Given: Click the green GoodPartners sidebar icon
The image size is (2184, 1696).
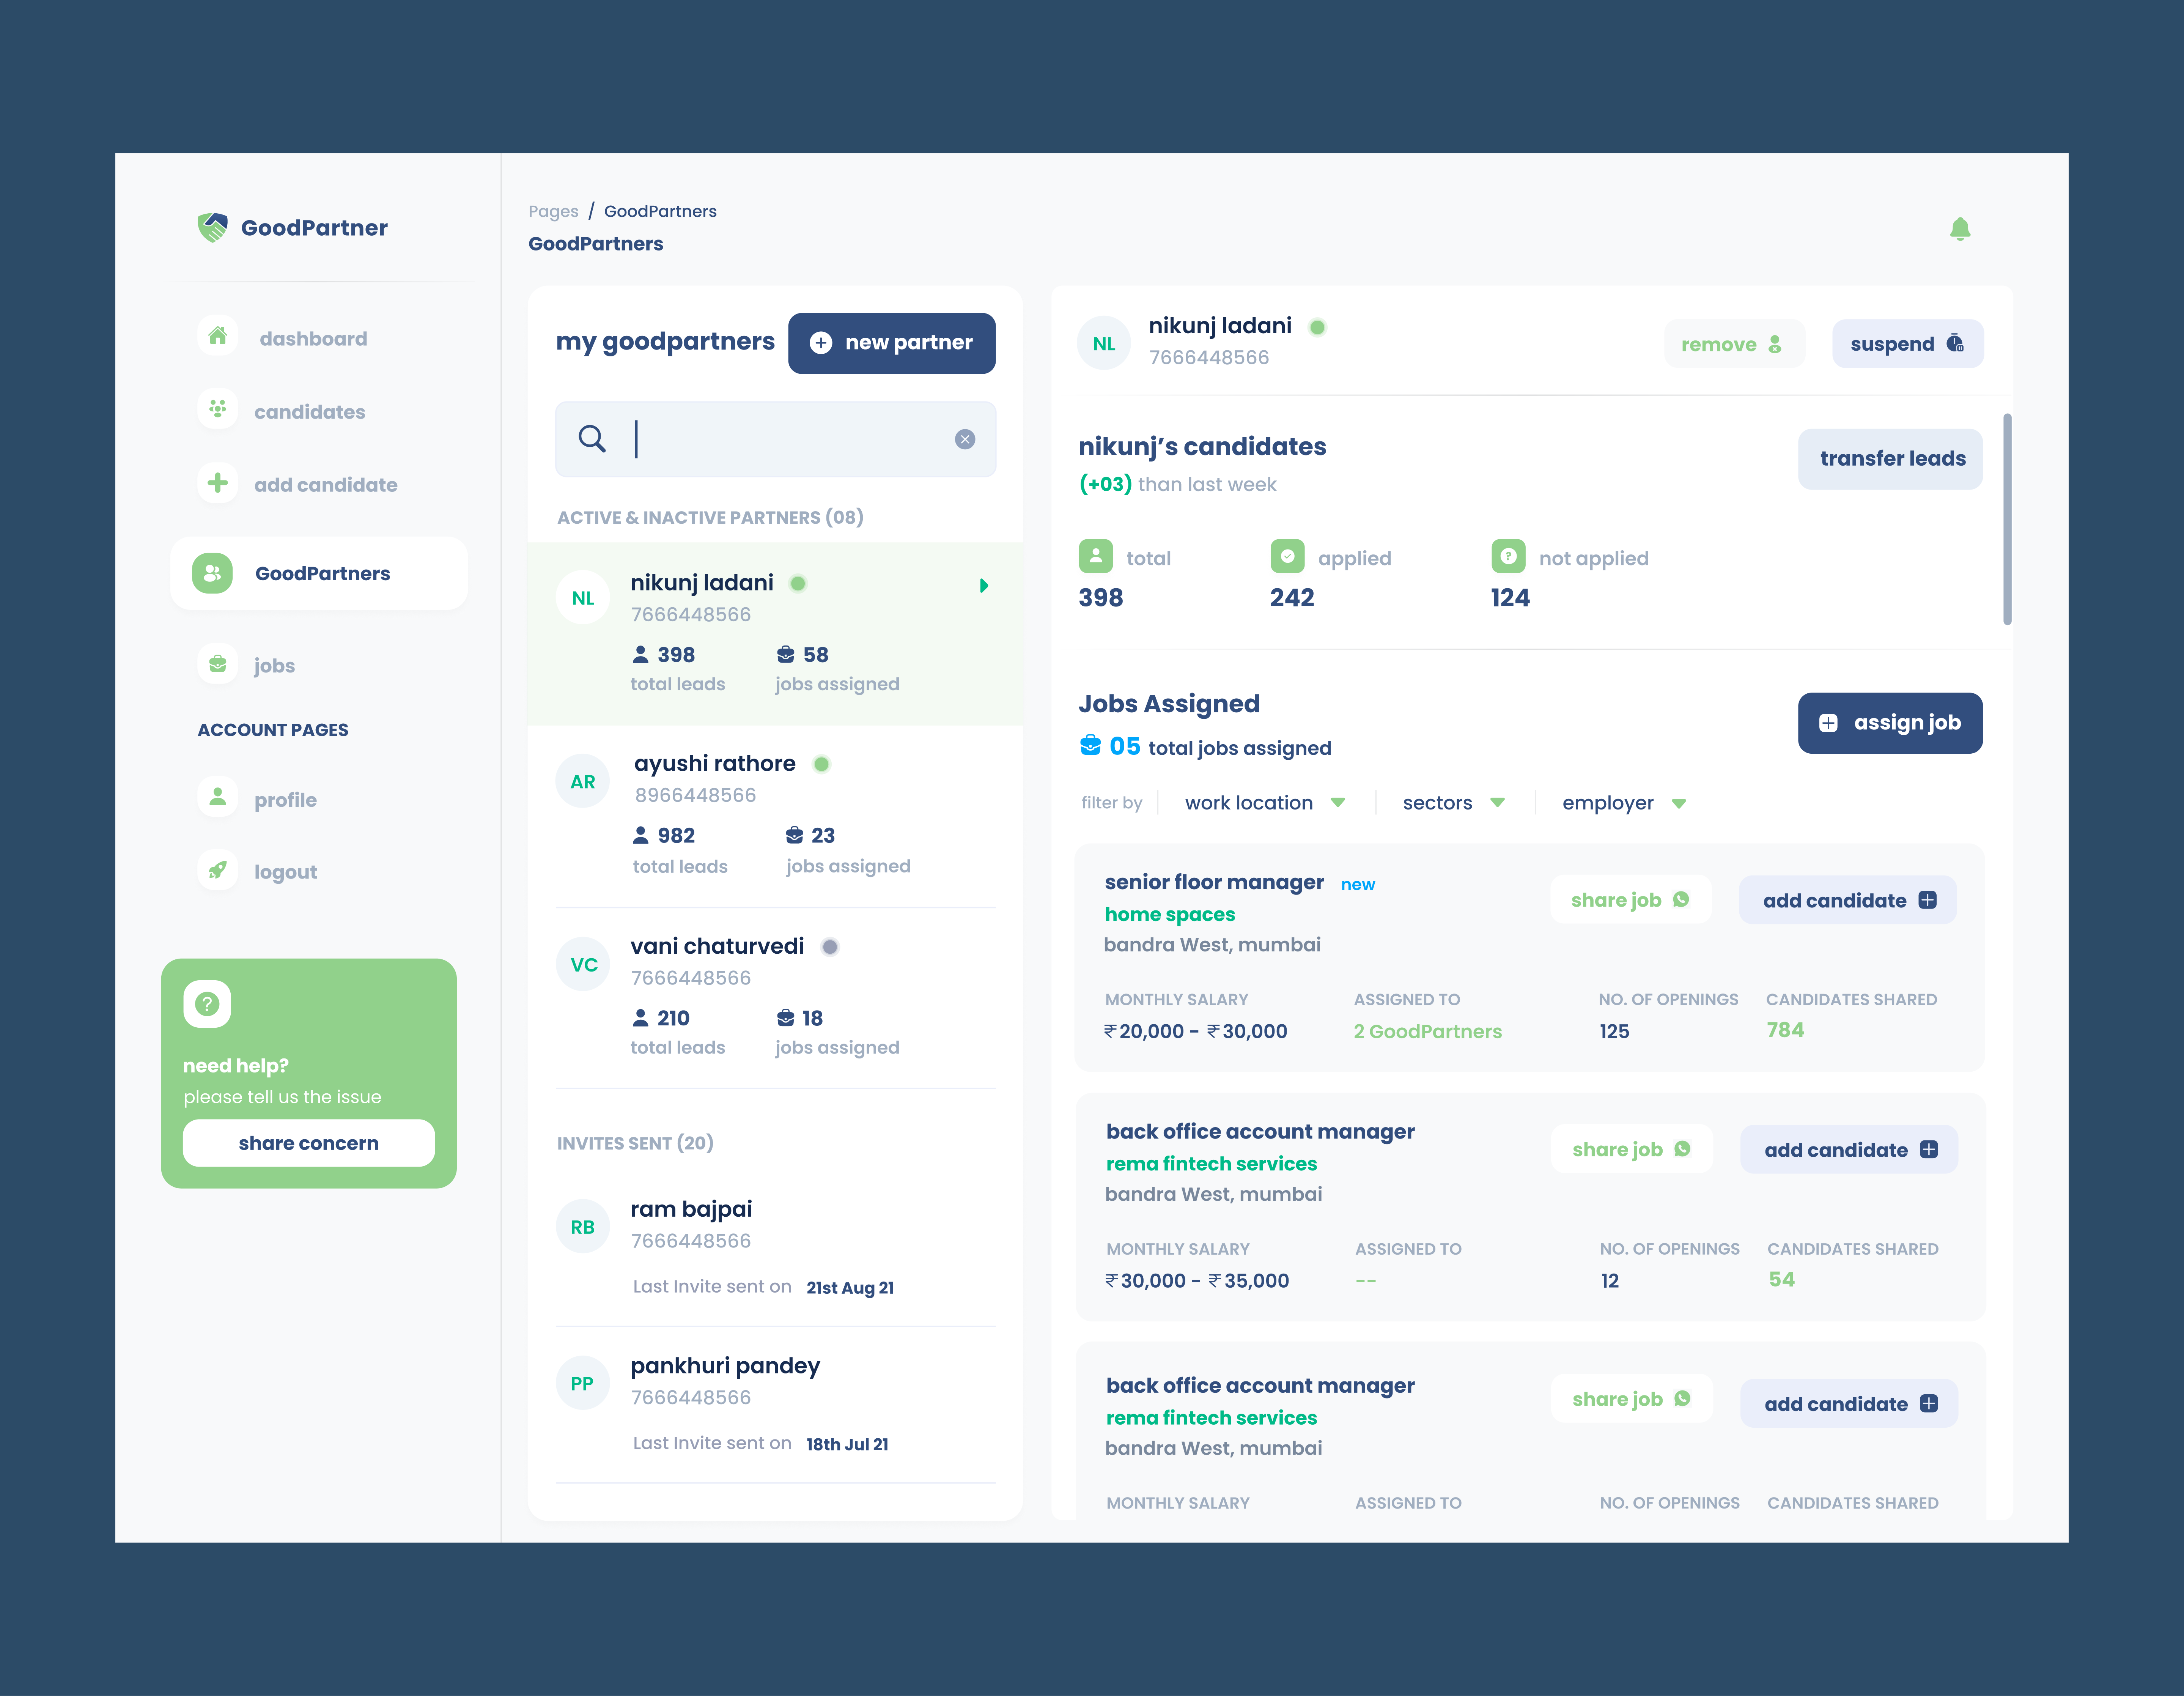Looking at the screenshot, I should (x=212, y=573).
